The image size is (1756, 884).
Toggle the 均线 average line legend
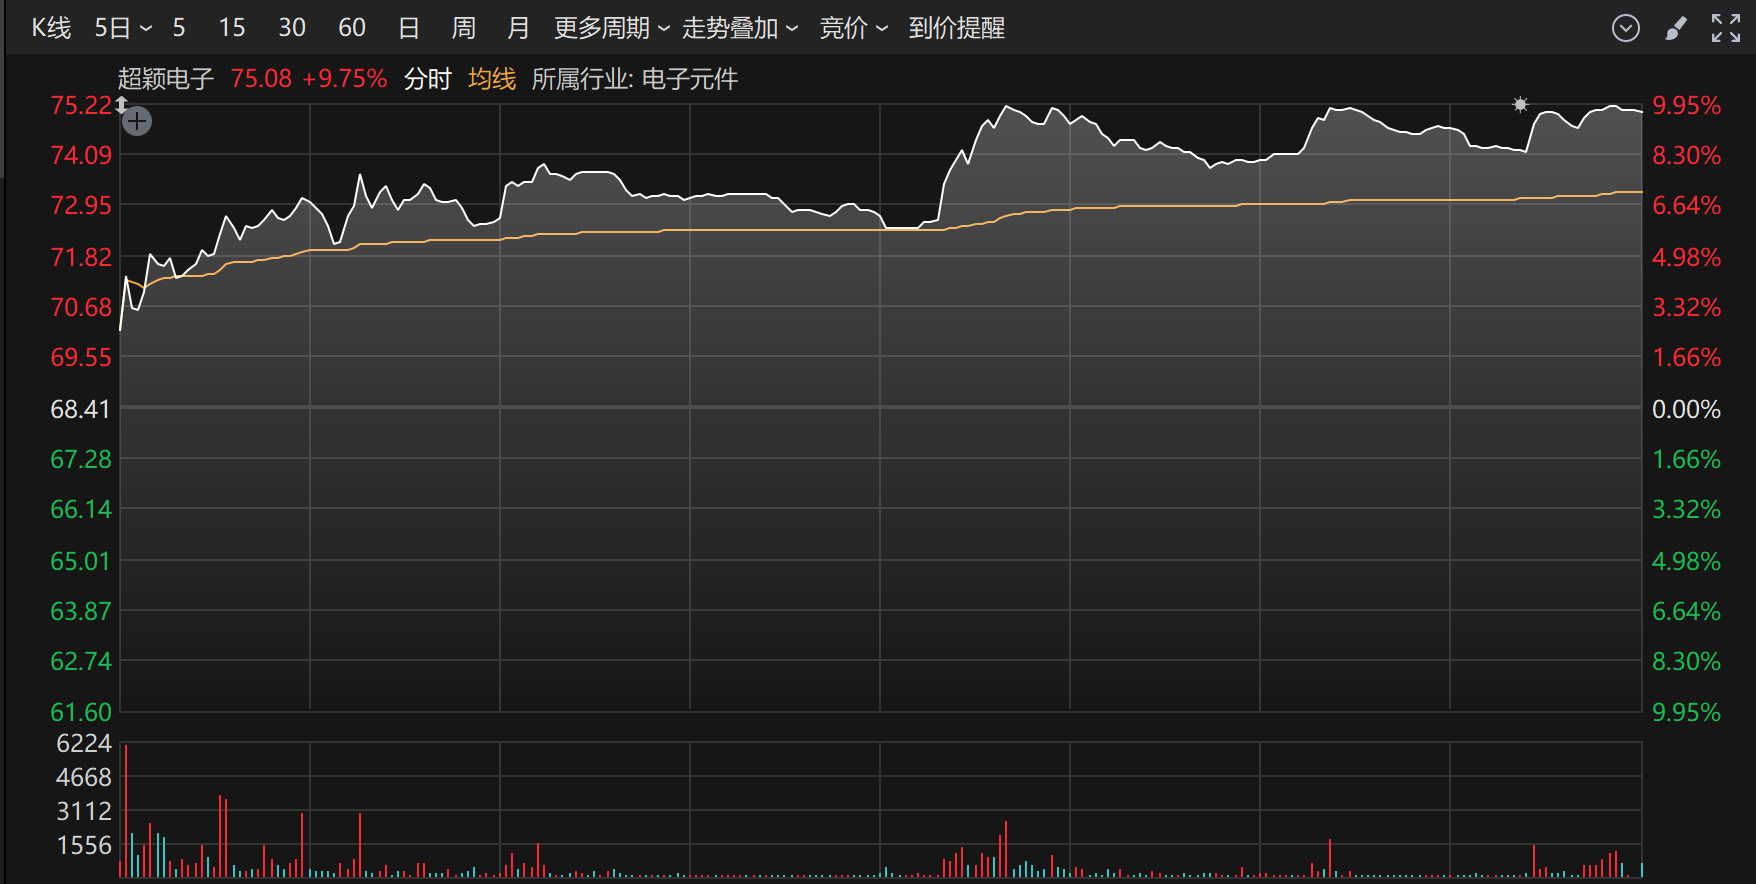(x=492, y=79)
